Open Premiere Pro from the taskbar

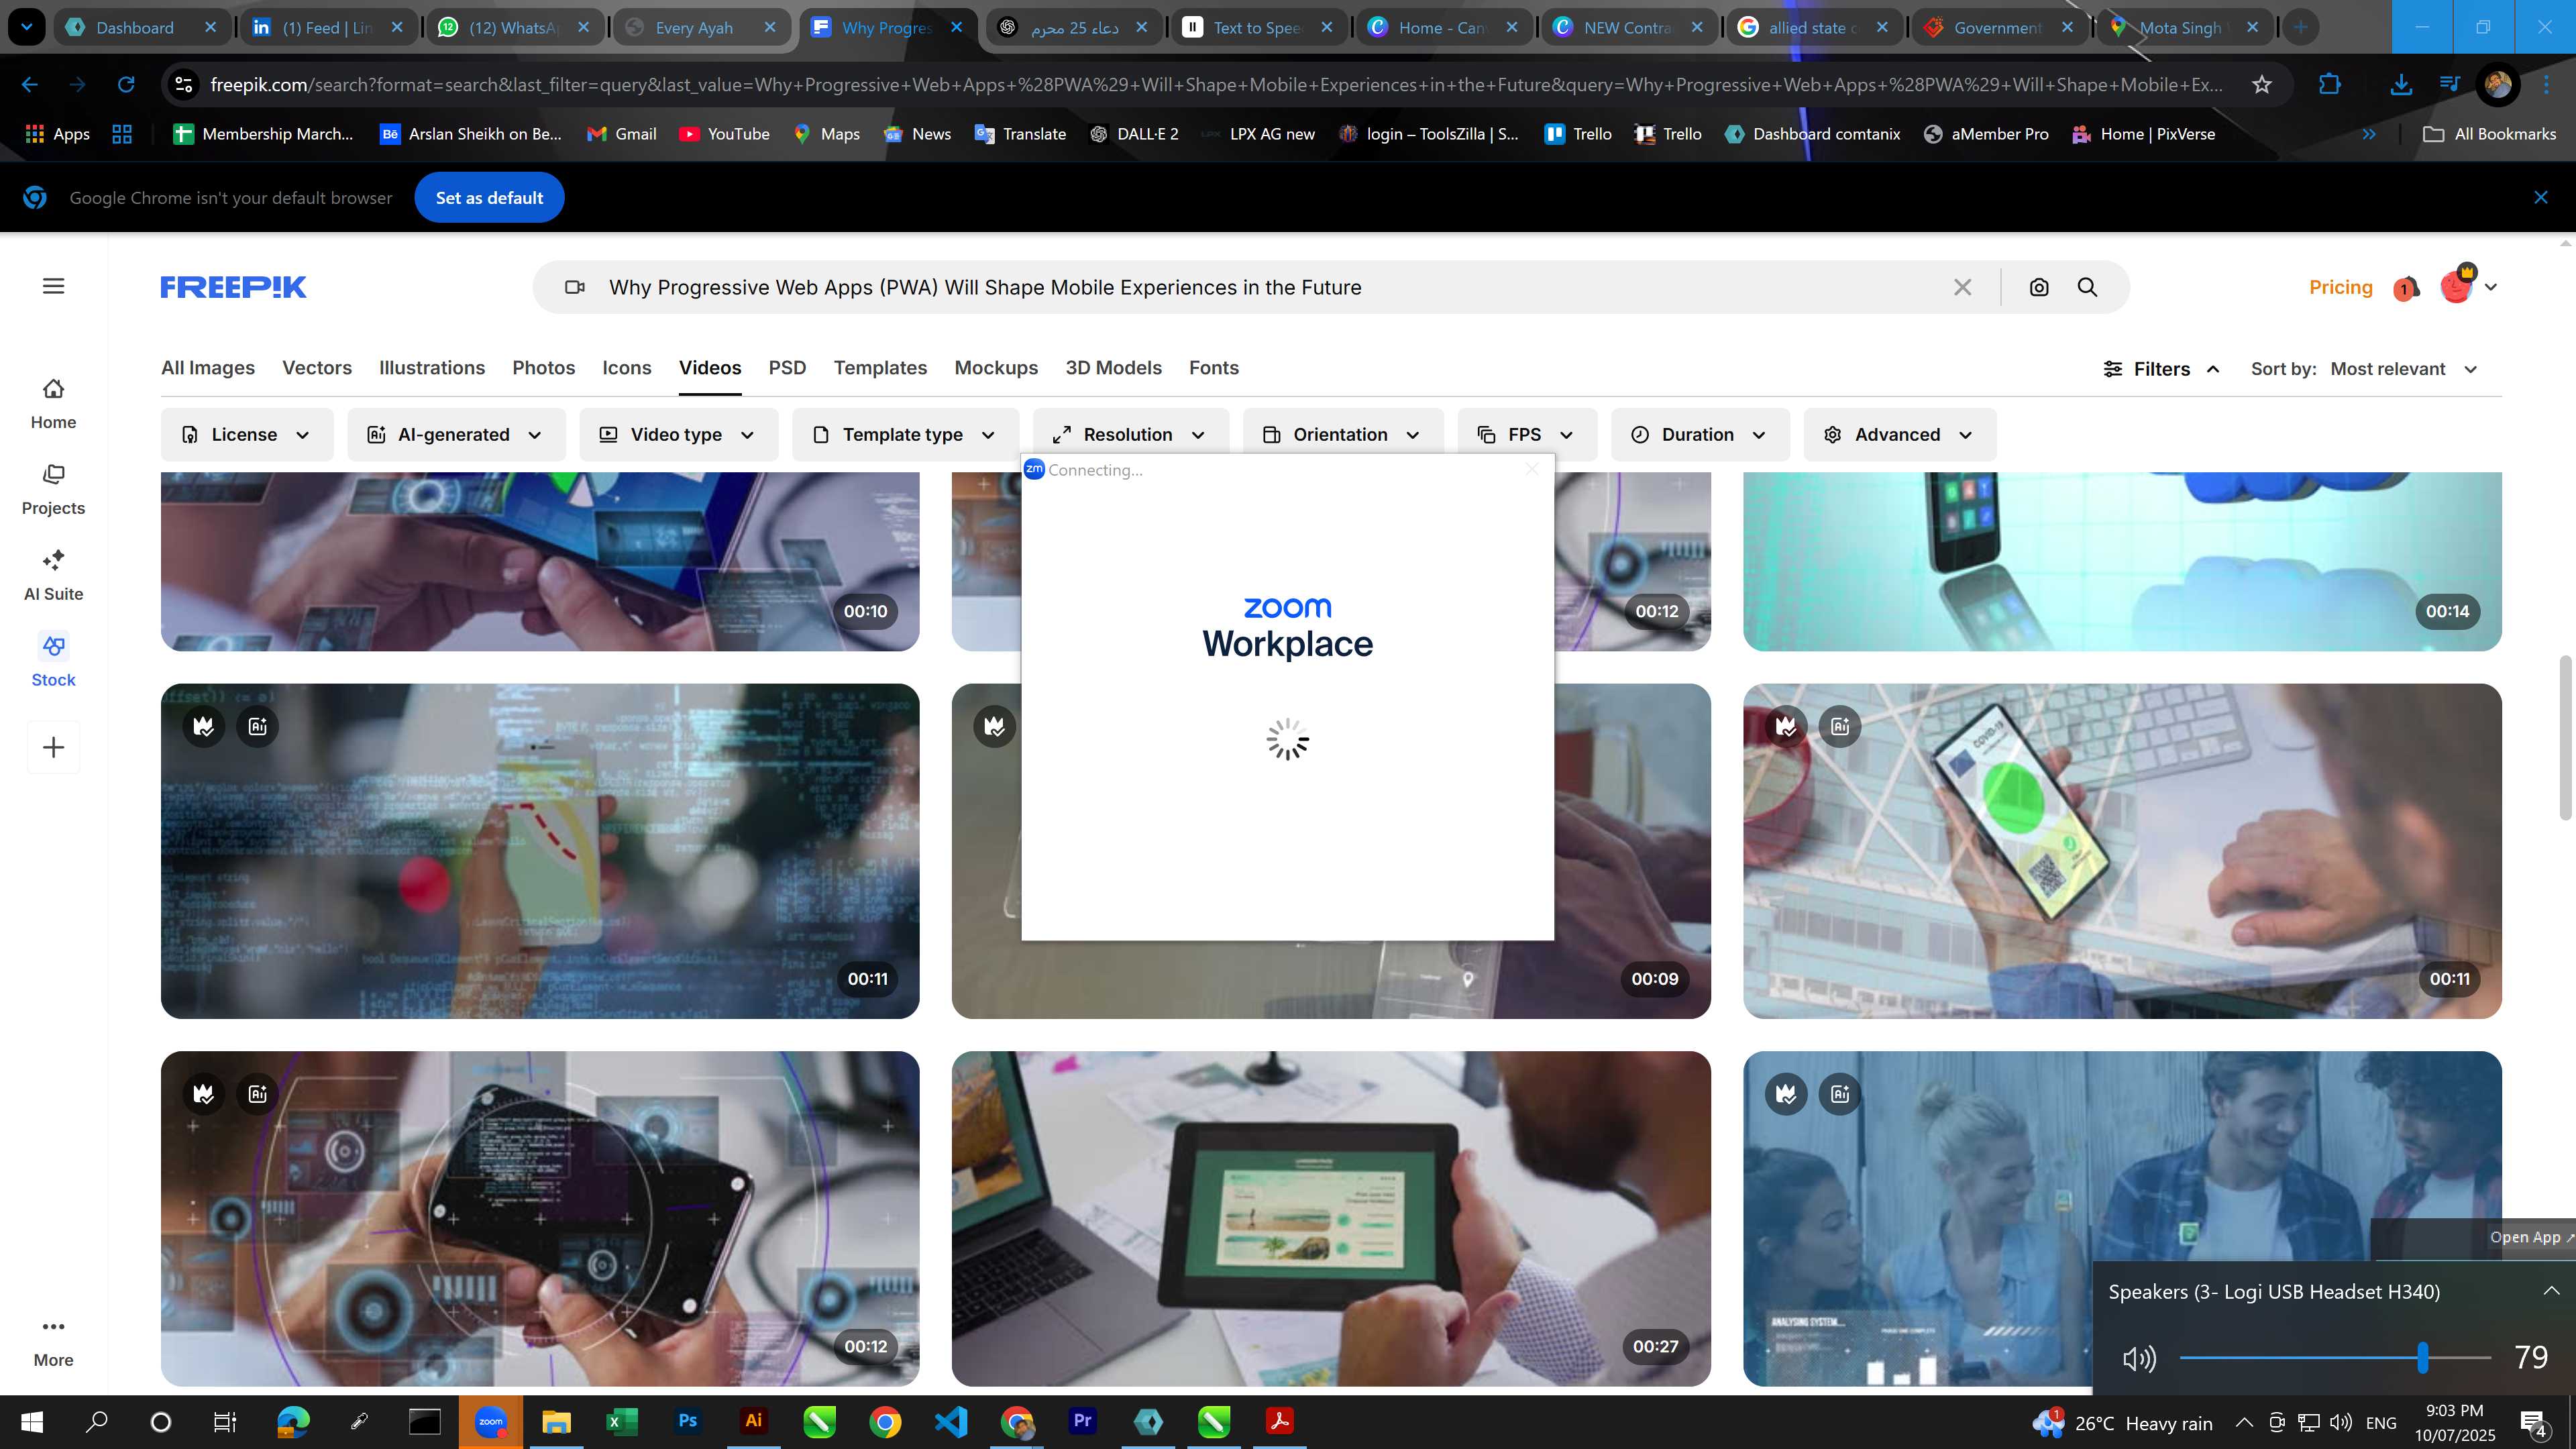coord(1082,1421)
